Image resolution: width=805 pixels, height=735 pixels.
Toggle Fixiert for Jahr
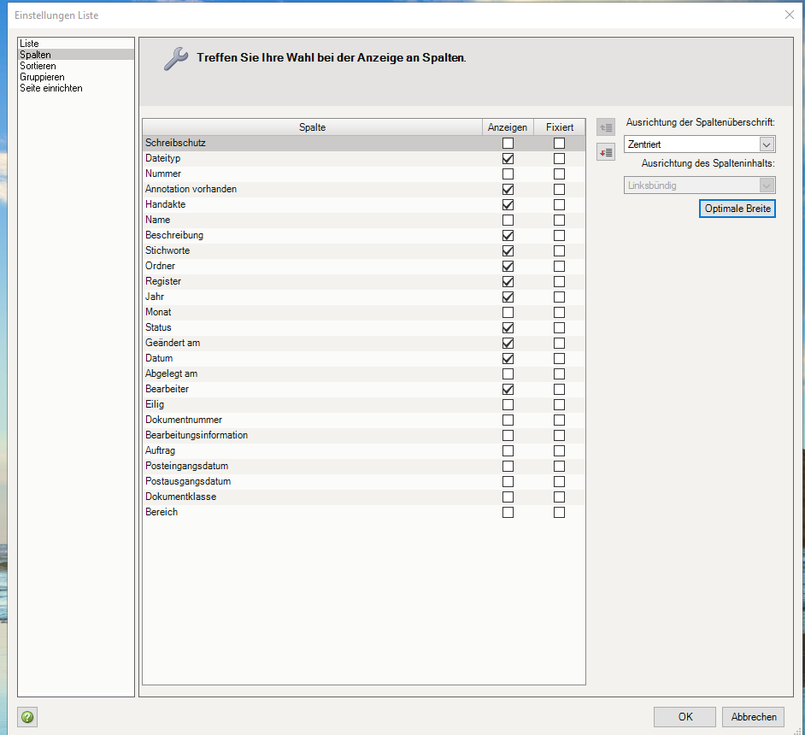tap(559, 297)
